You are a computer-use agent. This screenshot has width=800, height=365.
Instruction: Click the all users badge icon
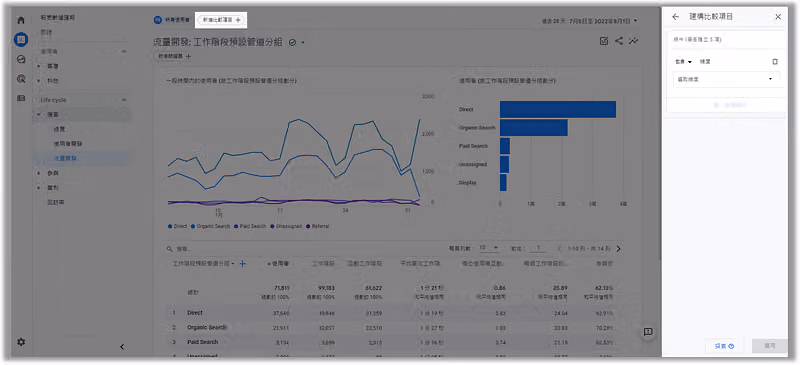pyautogui.click(x=159, y=20)
